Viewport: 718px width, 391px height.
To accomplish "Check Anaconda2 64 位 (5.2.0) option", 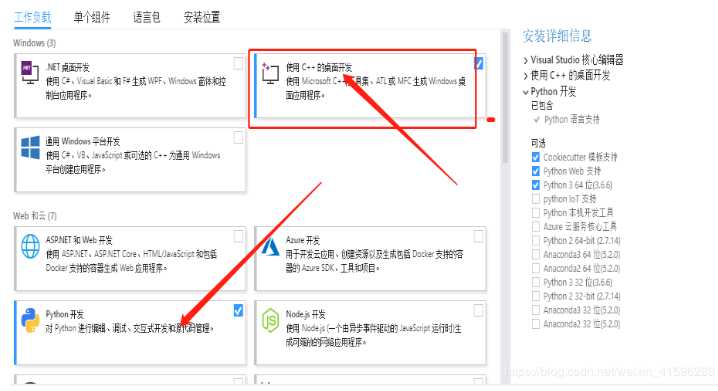I will (x=536, y=268).
